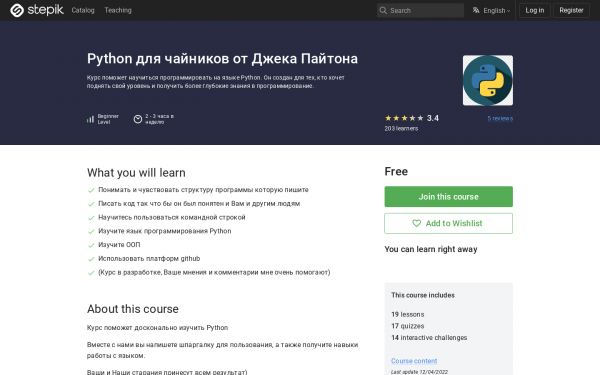Click checkmark next to 'Писать код так'
This screenshot has height=375, width=600.
(91, 204)
